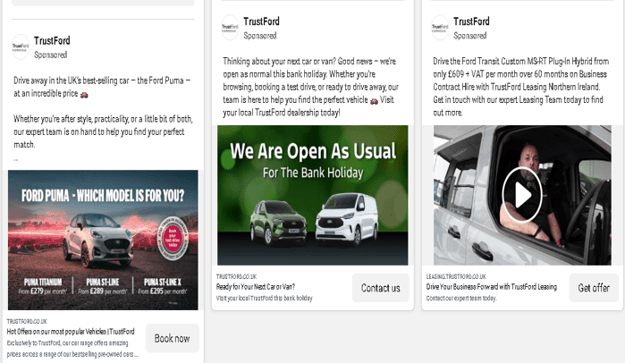The image size is (625, 363).
Task: Click the Get offer button
Action: (x=594, y=288)
